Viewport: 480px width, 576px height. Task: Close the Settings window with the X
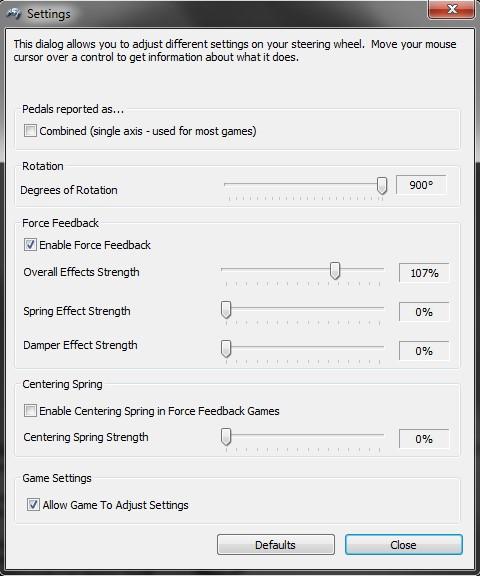coord(451,9)
